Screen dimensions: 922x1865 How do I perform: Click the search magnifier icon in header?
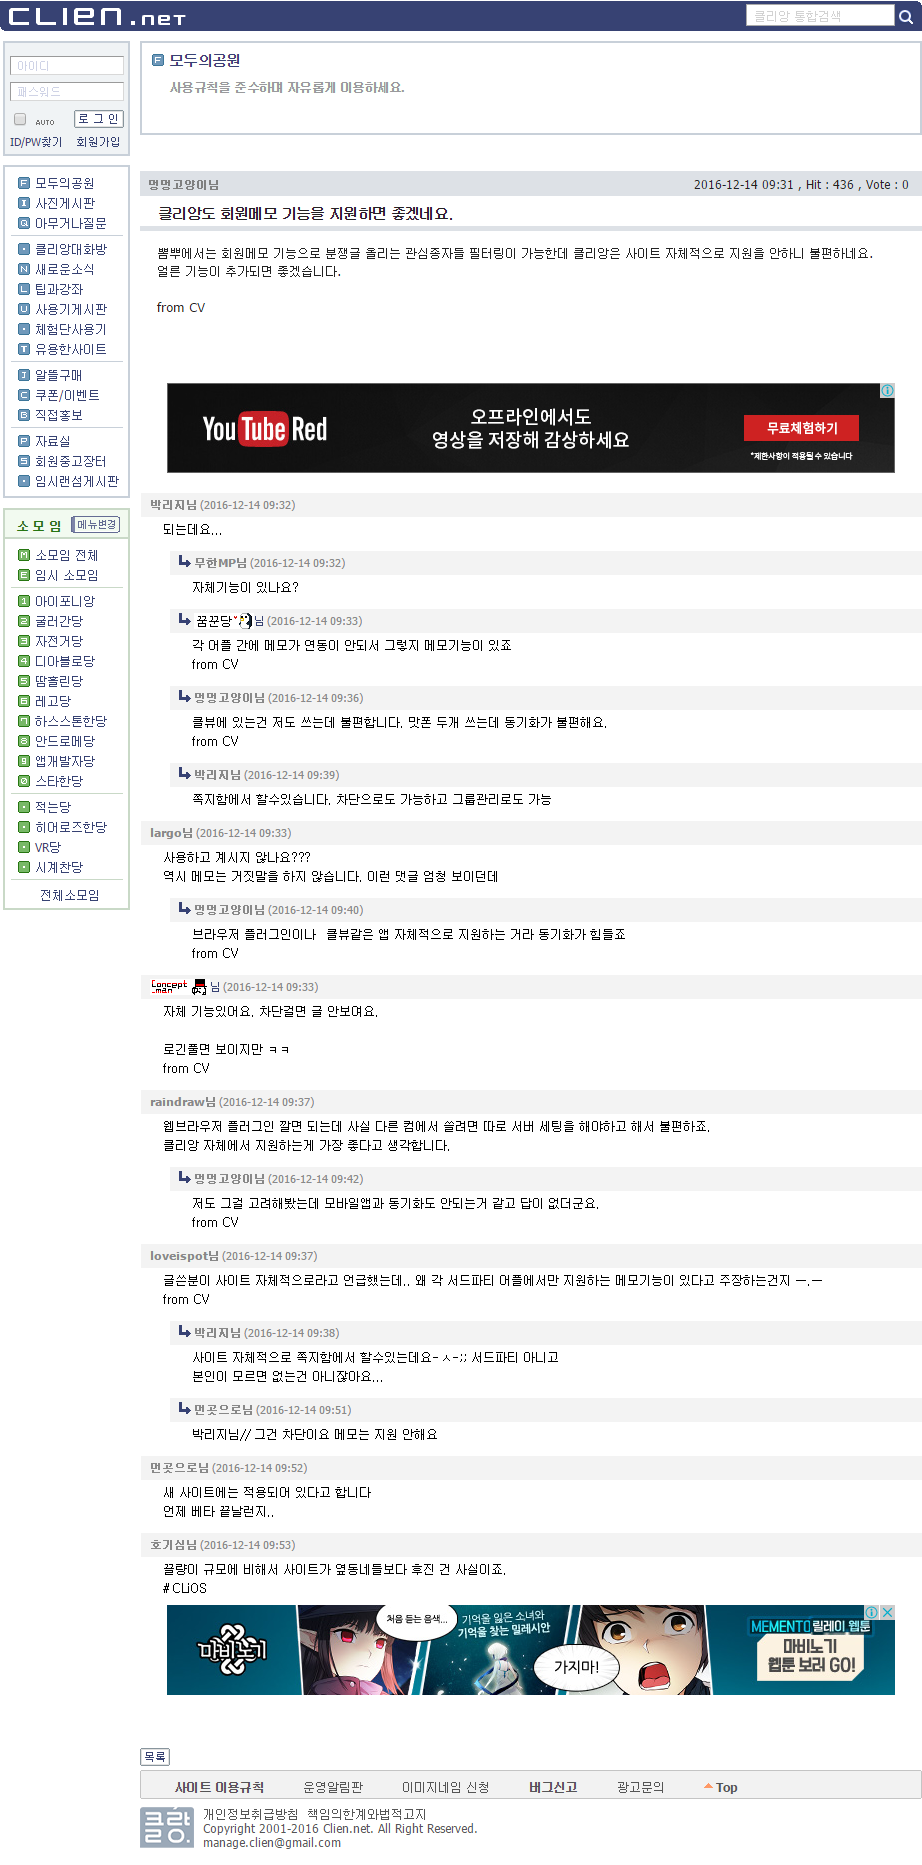906,15
